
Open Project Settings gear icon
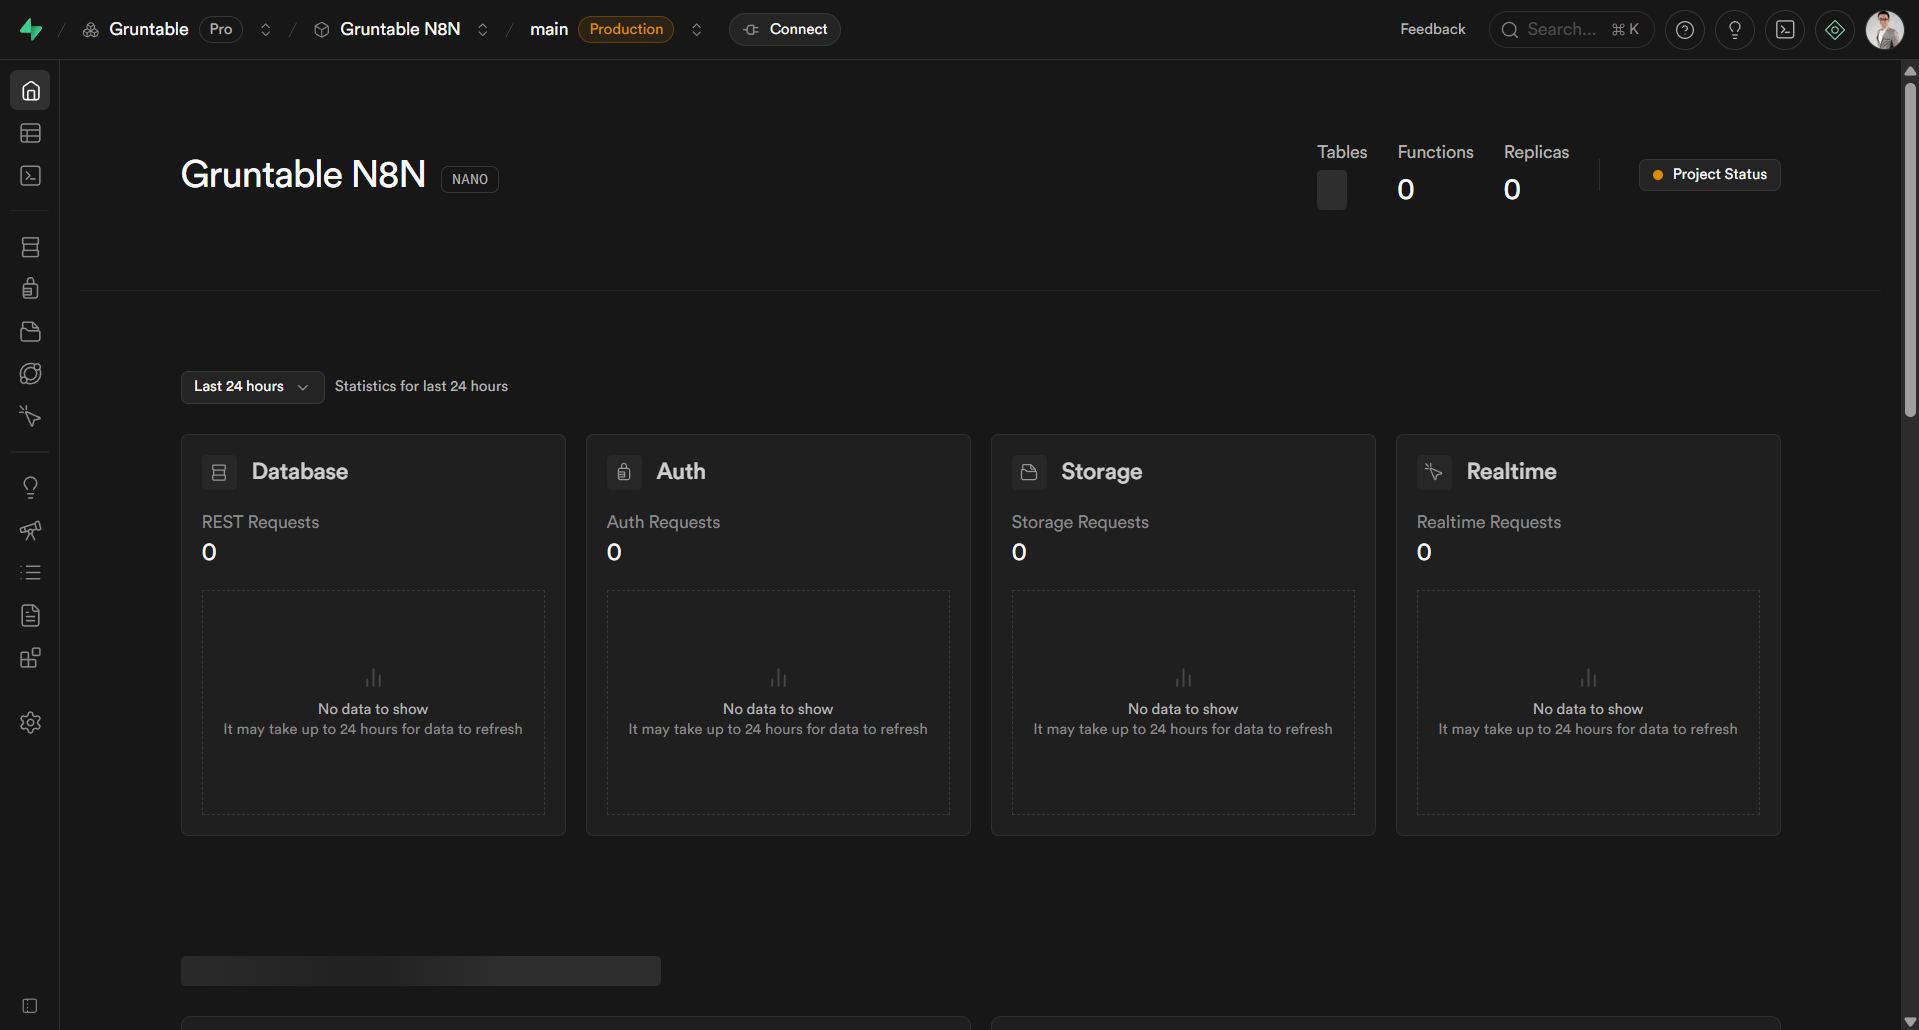pos(30,723)
